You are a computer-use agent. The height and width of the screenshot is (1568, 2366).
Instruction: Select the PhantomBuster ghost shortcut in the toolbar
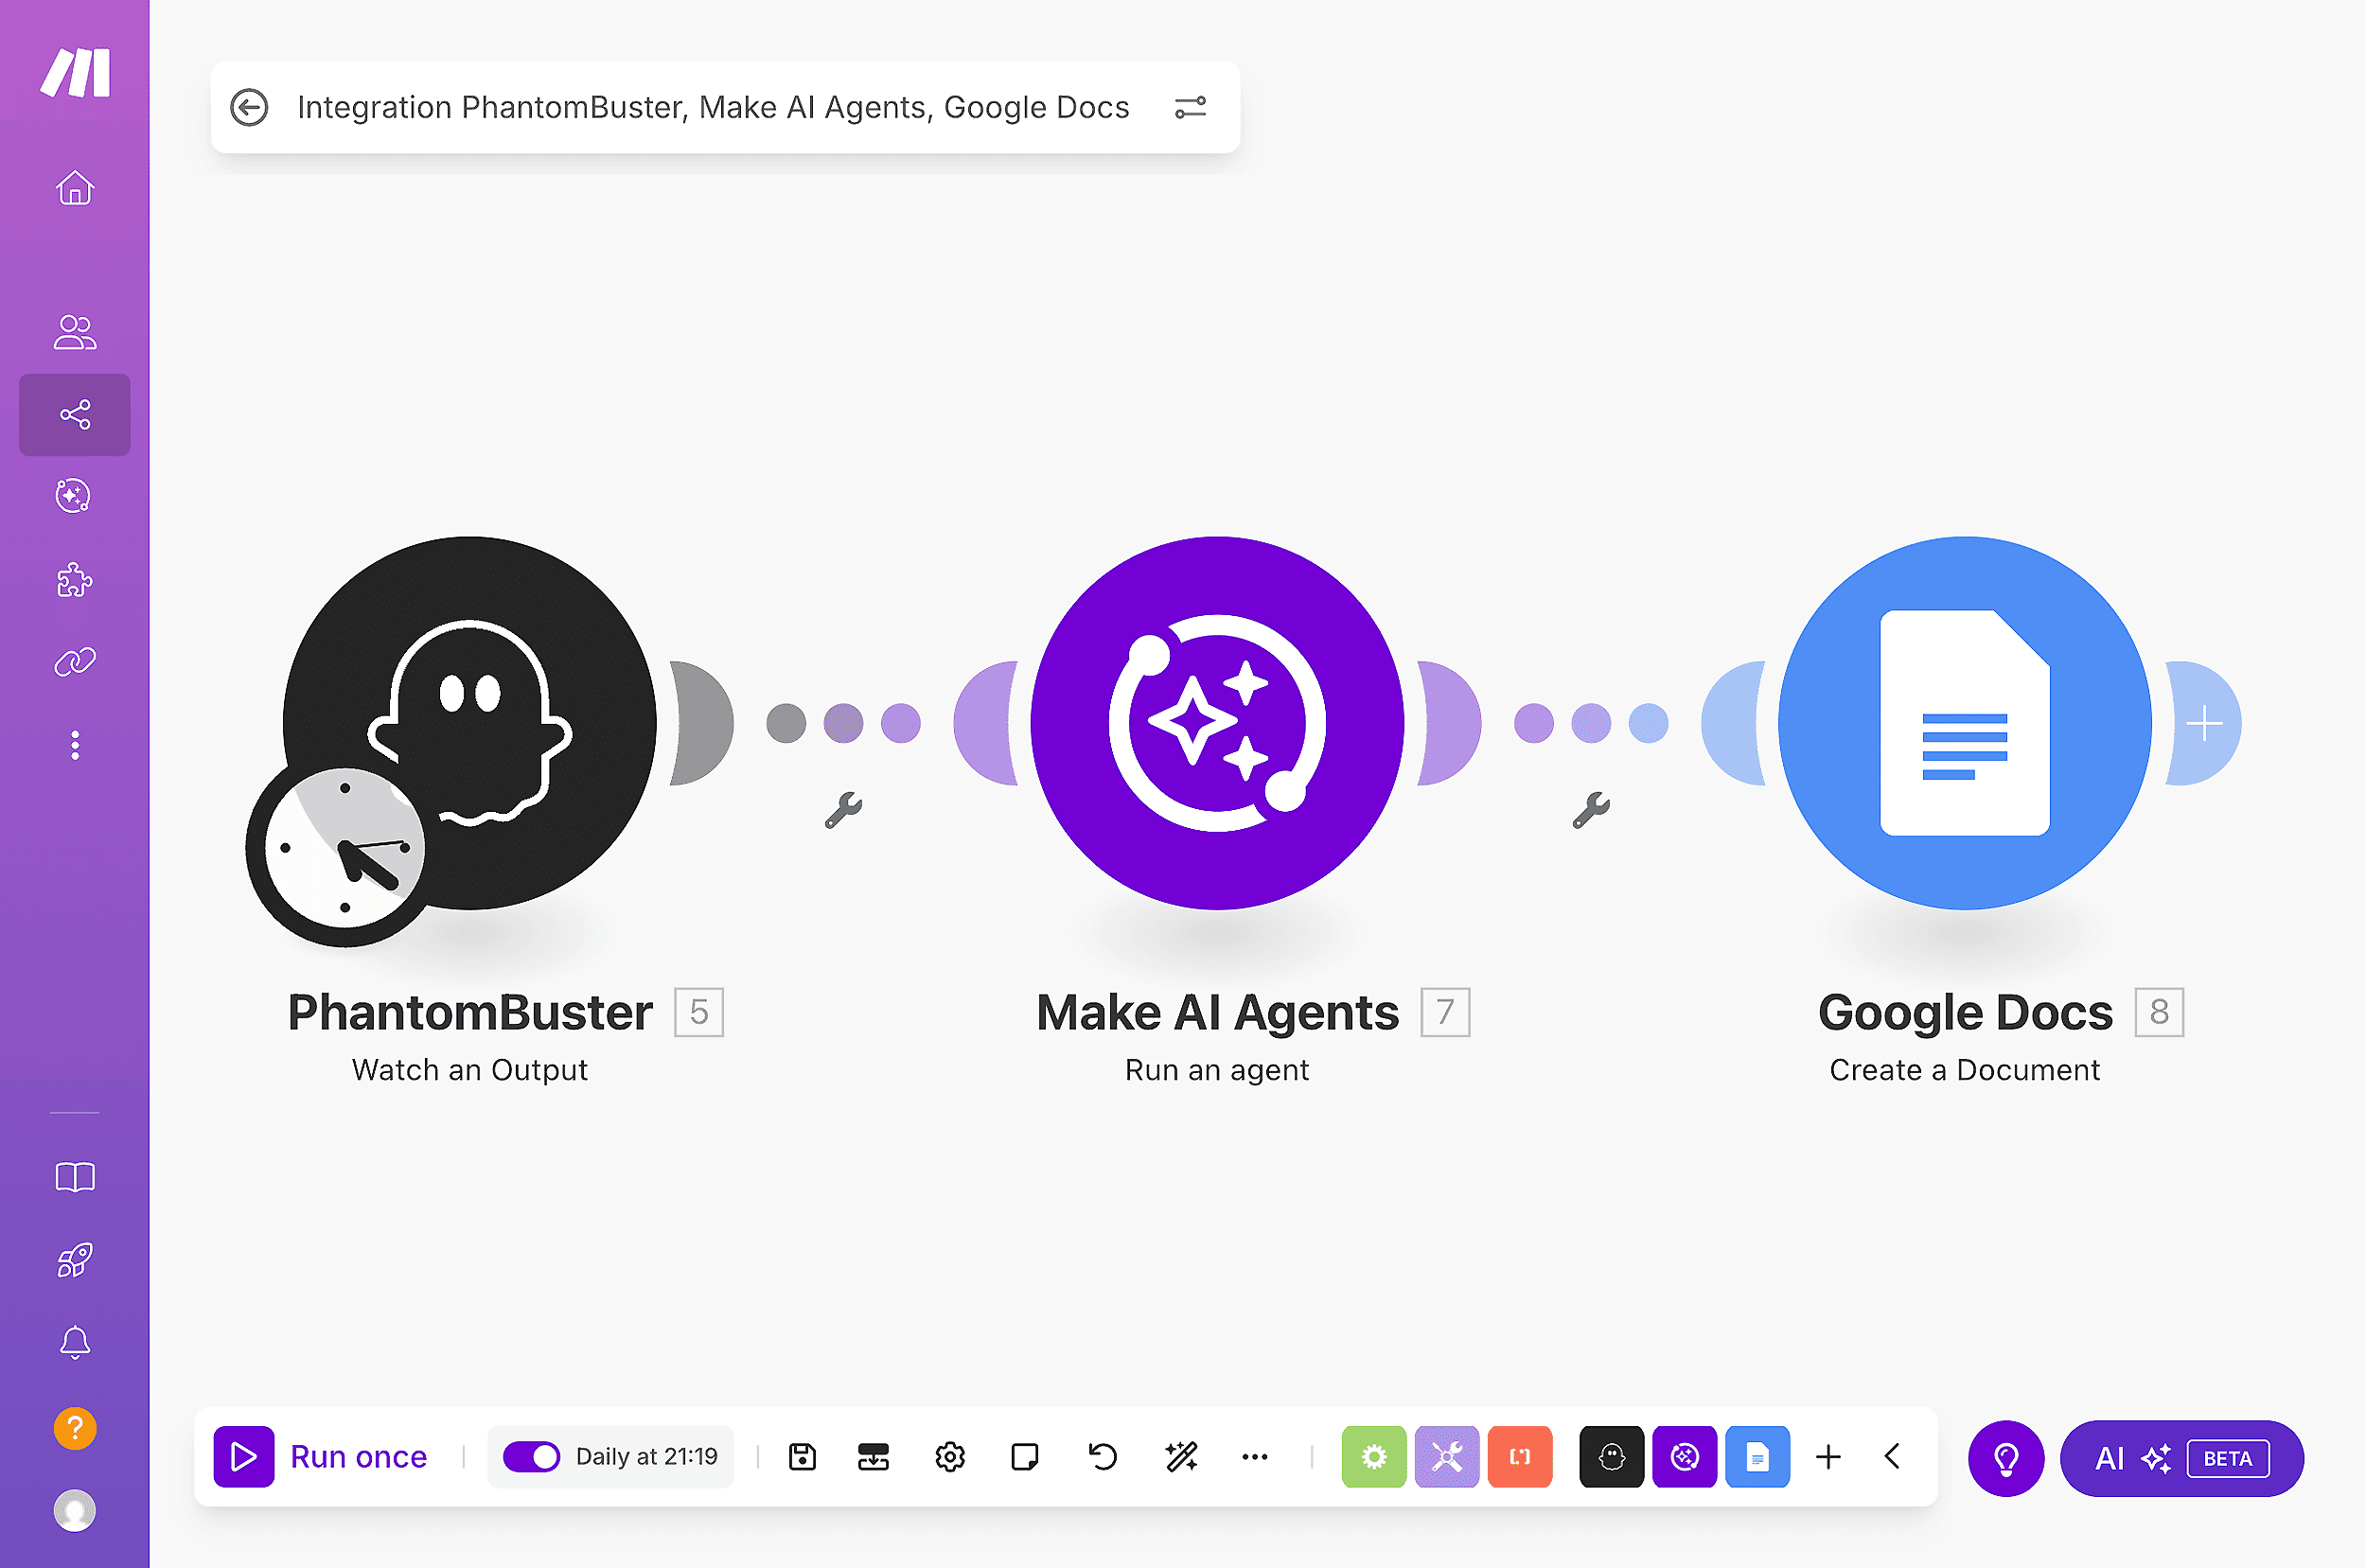1611,1457
